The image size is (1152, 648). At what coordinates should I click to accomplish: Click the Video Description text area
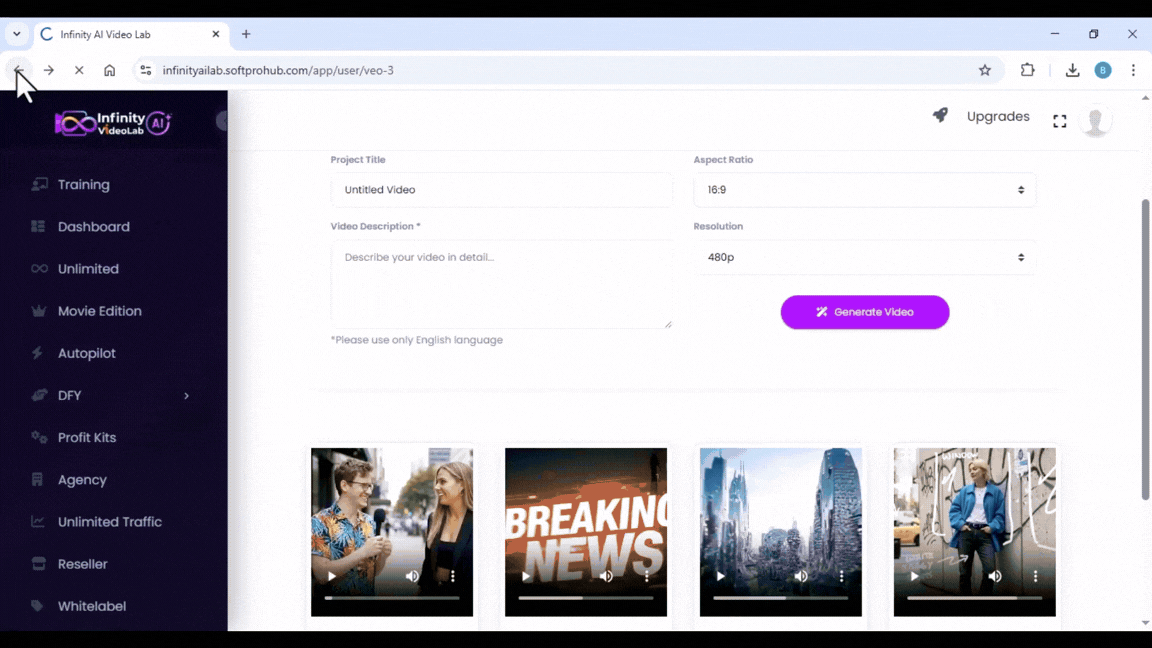[501, 284]
